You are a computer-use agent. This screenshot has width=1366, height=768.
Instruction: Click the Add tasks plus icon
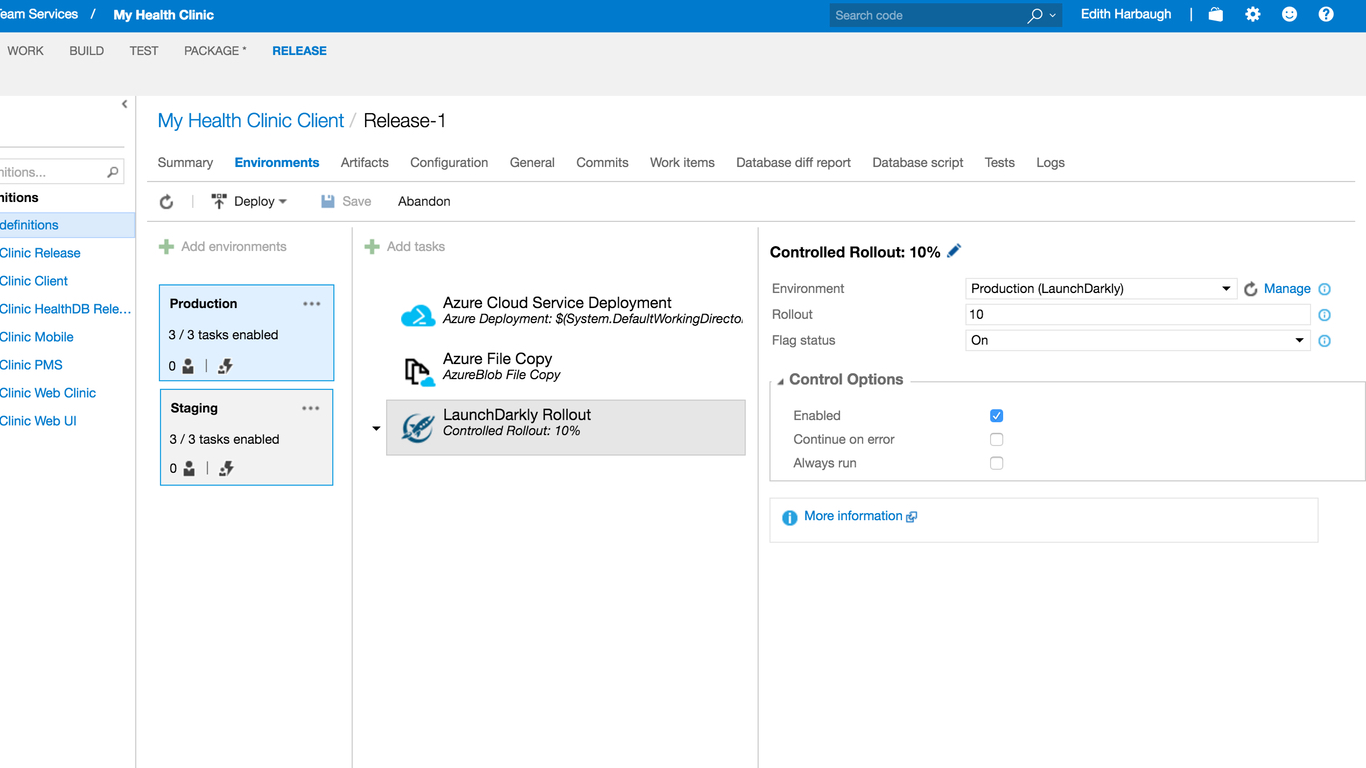(x=372, y=247)
